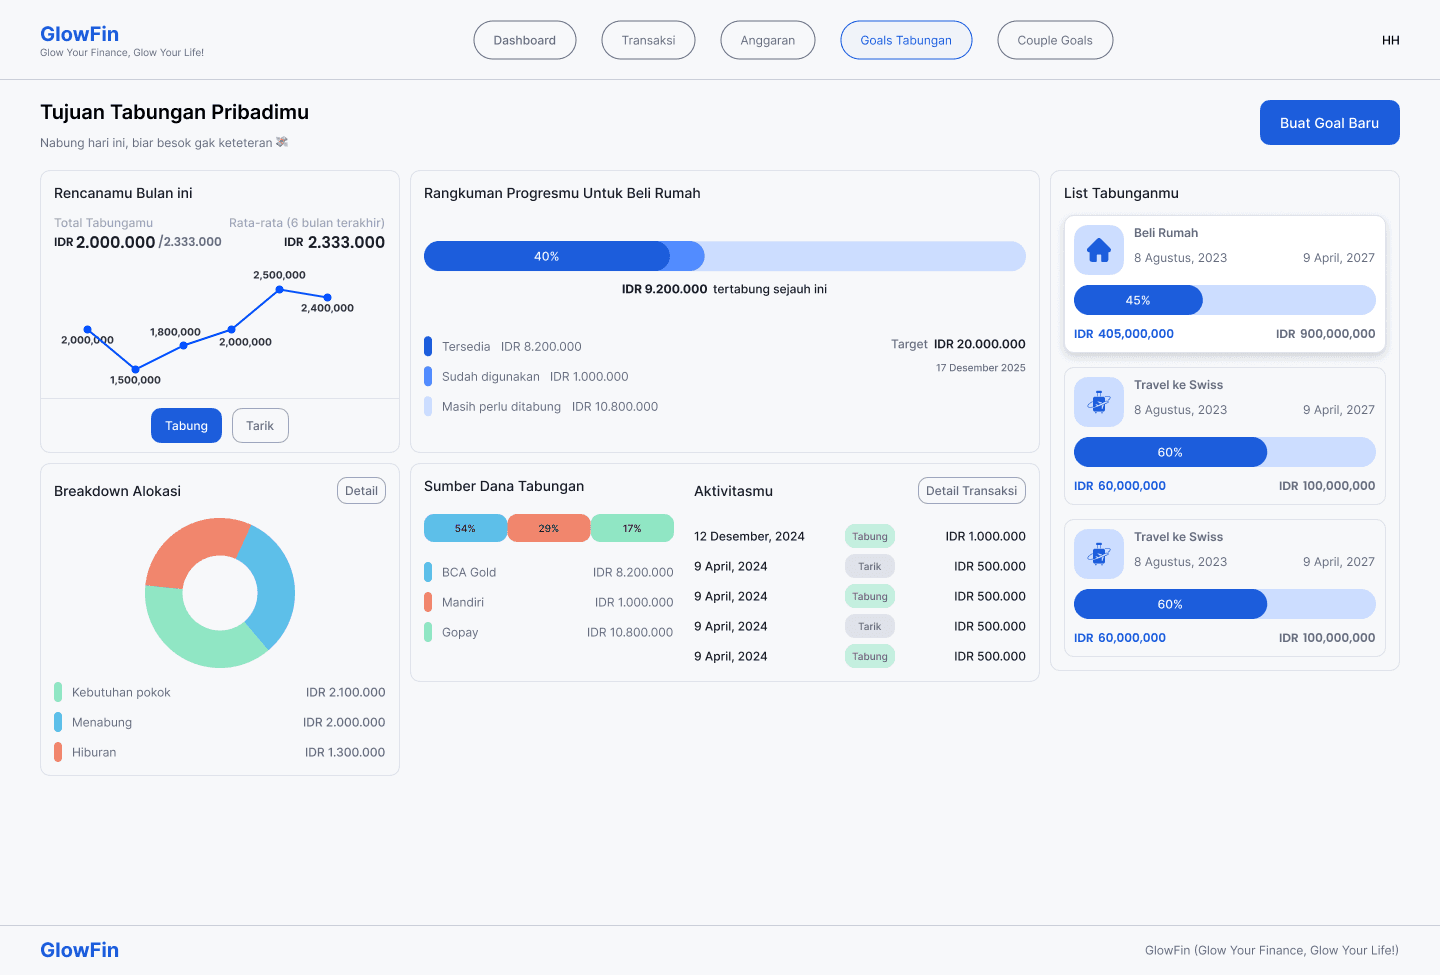Click the blue 54% BCA Gold segment

tap(465, 528)
